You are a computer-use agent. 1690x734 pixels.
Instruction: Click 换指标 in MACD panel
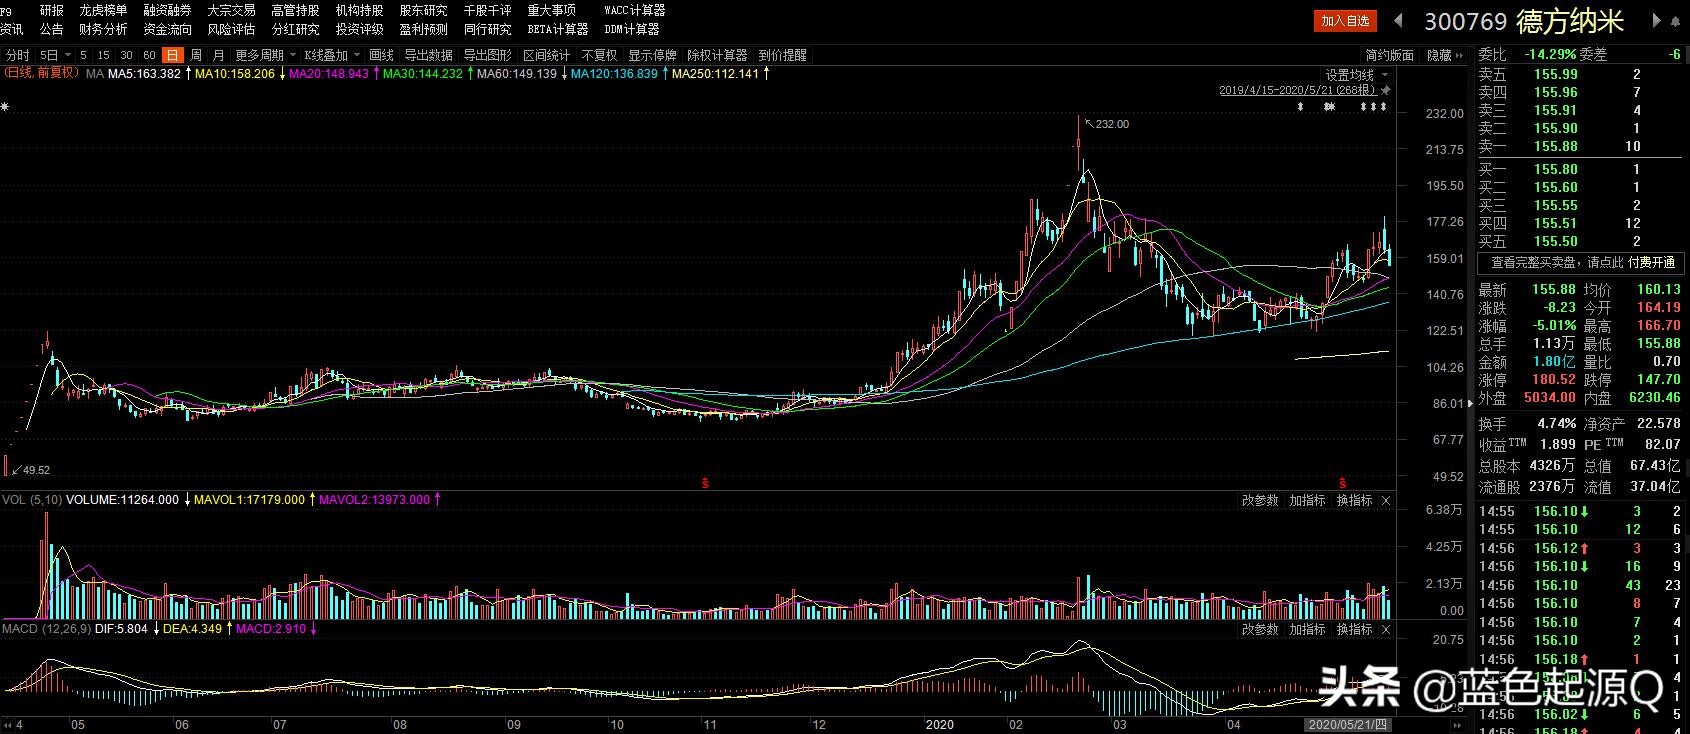click(x=1354, y=629)
